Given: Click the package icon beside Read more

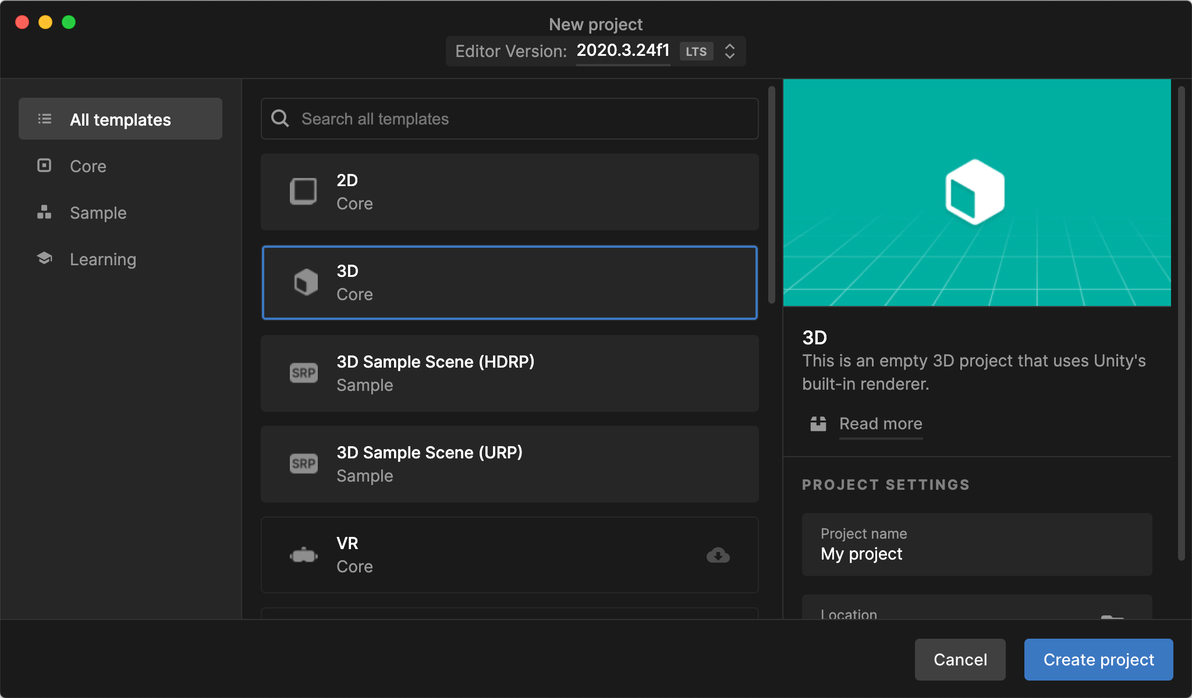Looking at the screenshot, I should pyautogui.click(x=818, y=424).
